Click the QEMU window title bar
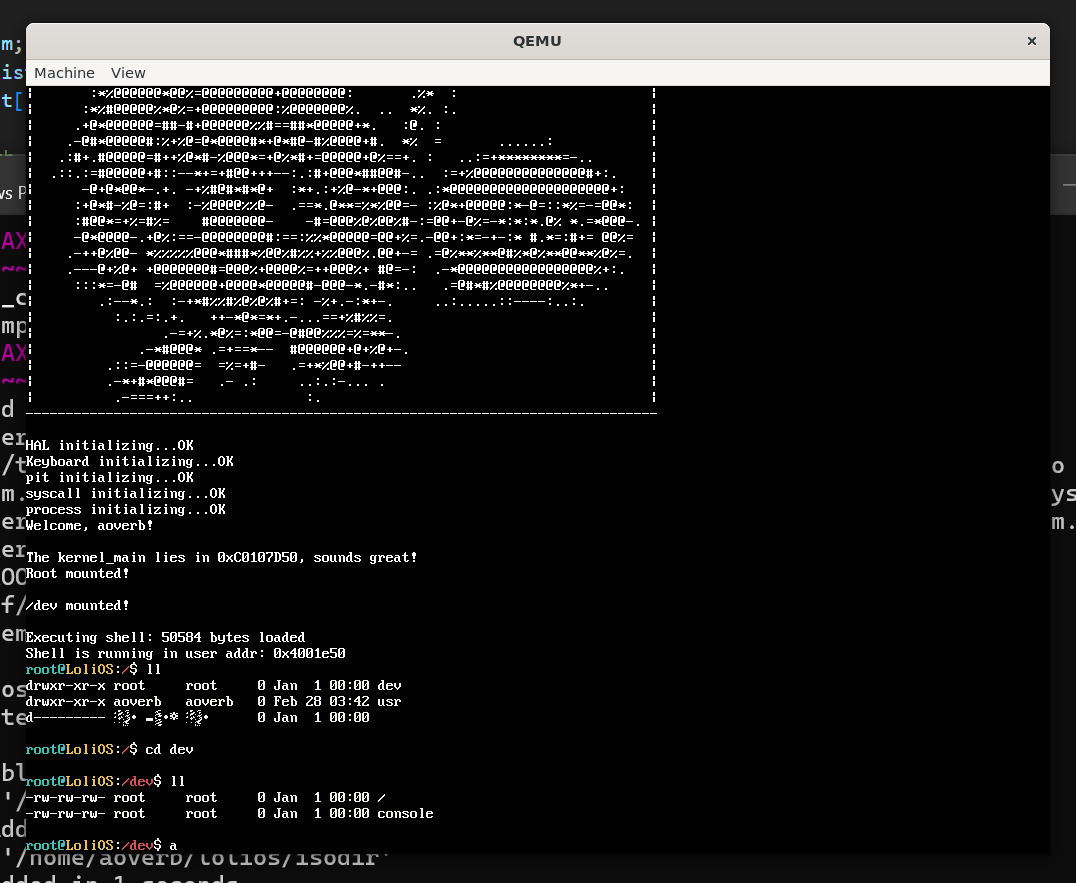 538,41
